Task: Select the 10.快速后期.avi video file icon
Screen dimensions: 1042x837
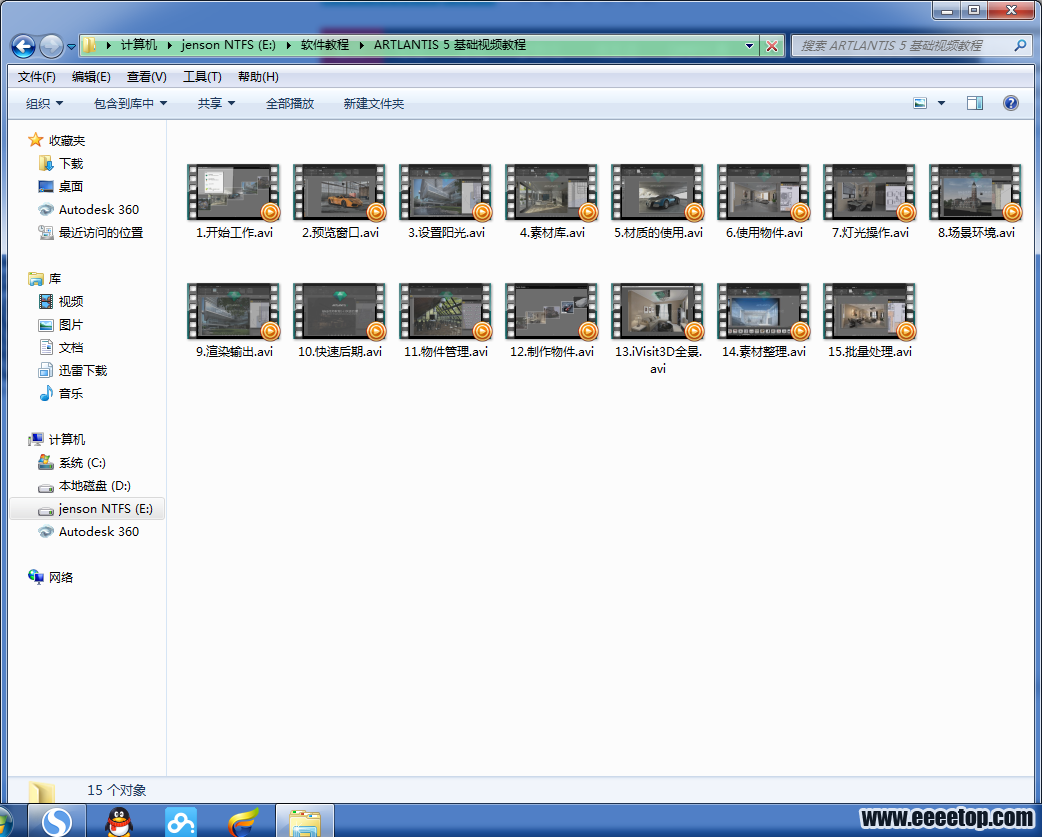Action: [x=340, y=311]
